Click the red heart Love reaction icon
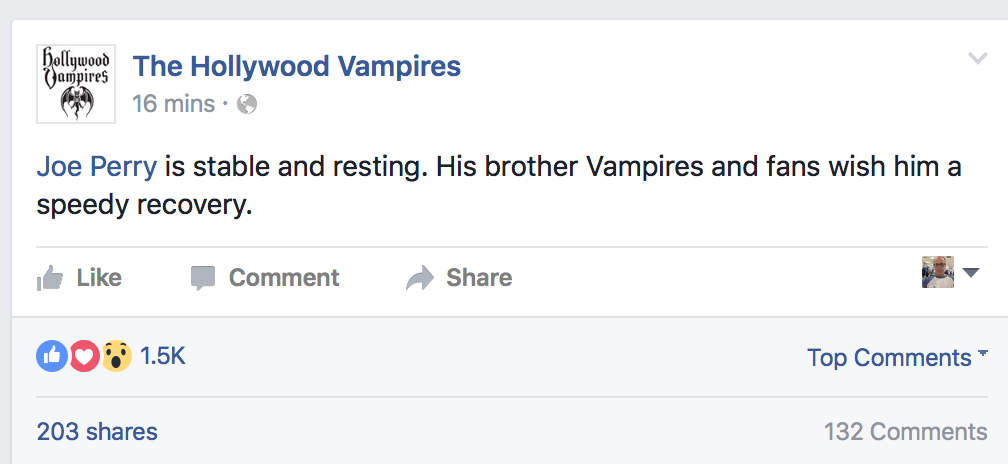Viewport: 1008px width, 464px height. [x=84, y=356]
